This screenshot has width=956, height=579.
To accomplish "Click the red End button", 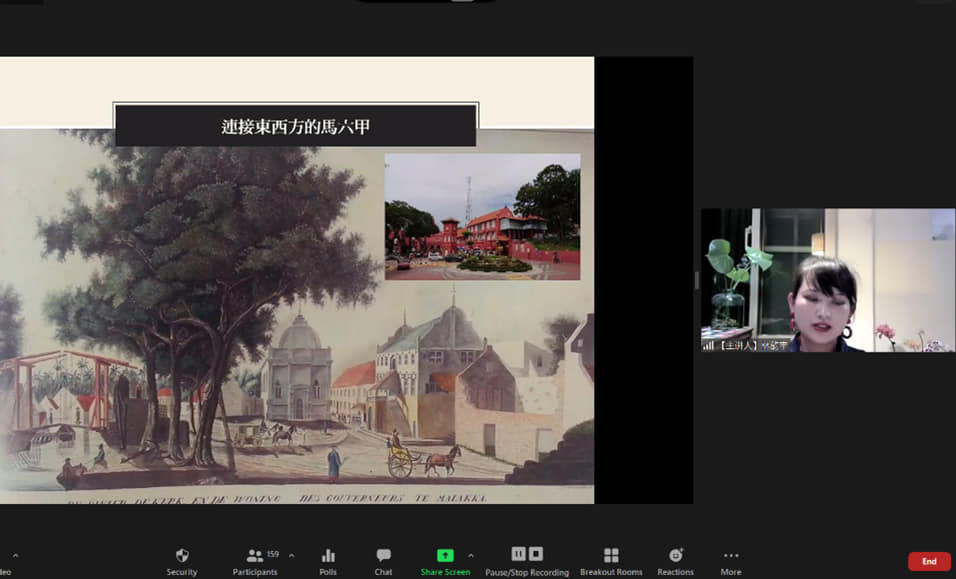I will 929,561.
